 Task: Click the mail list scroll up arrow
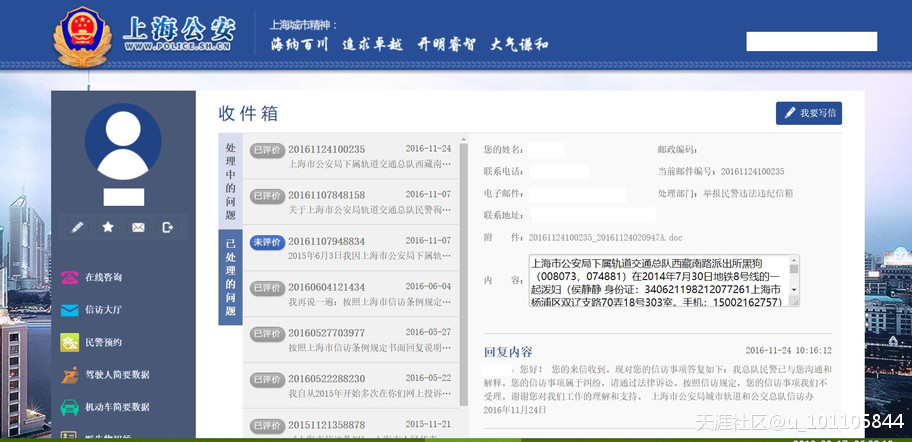pos(464,139)
